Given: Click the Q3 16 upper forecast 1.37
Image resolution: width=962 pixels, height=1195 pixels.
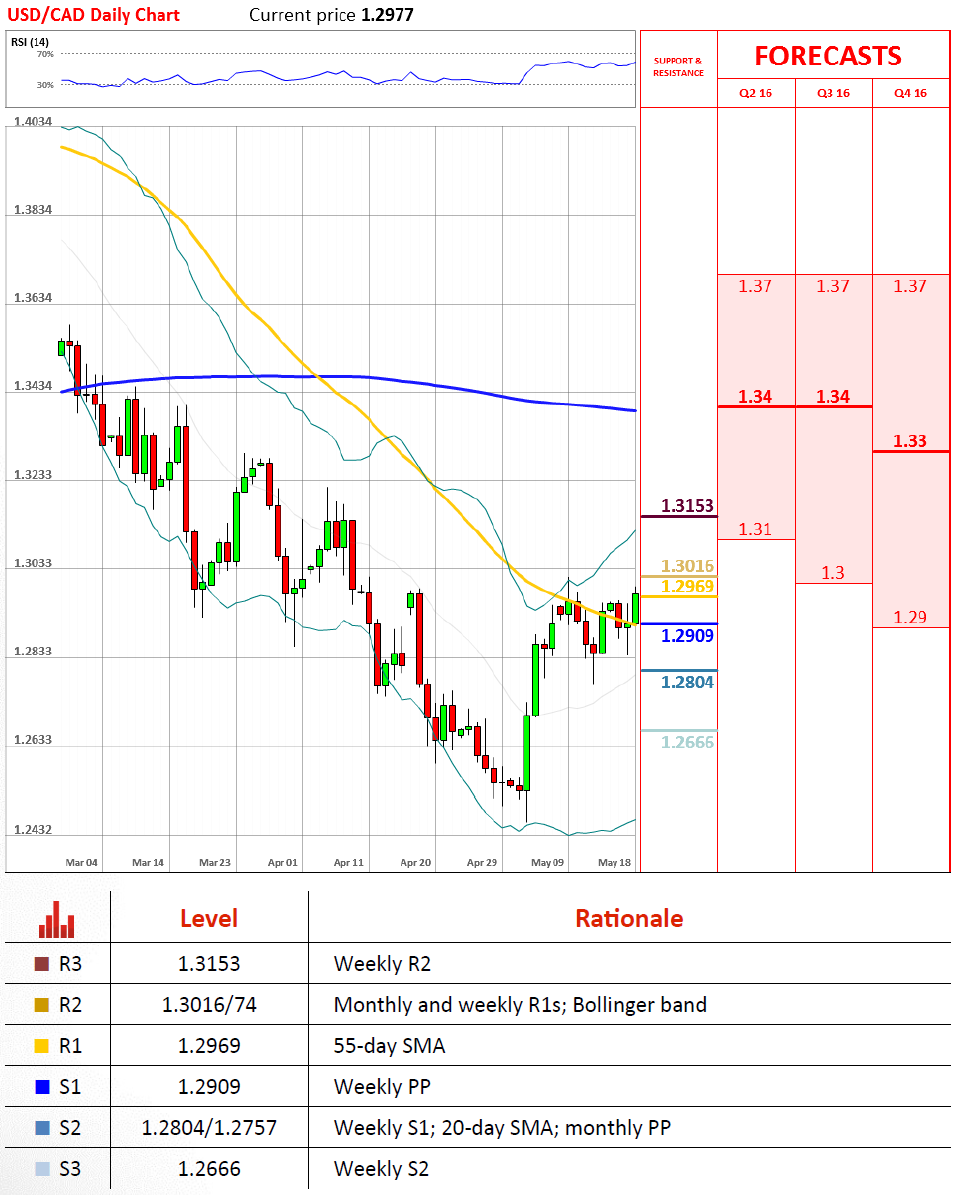Looking at the screenshot, I should point(832,287).
